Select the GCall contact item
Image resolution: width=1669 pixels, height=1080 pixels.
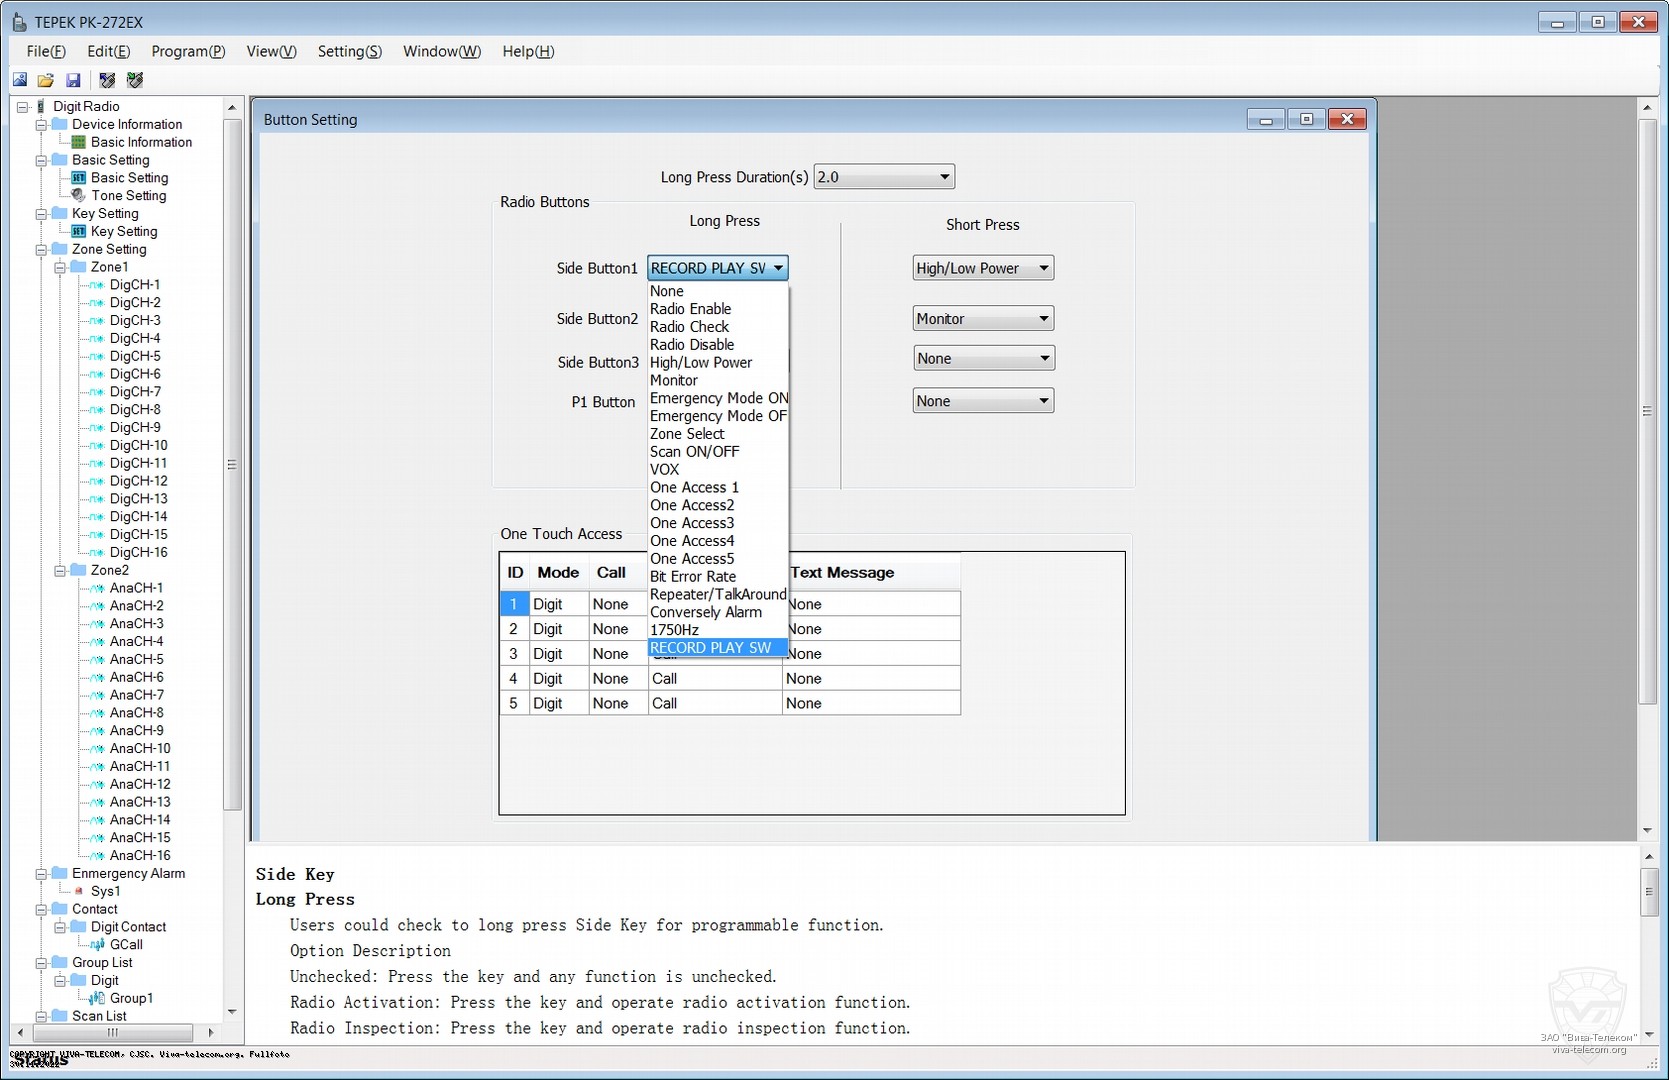click(126, 945)
